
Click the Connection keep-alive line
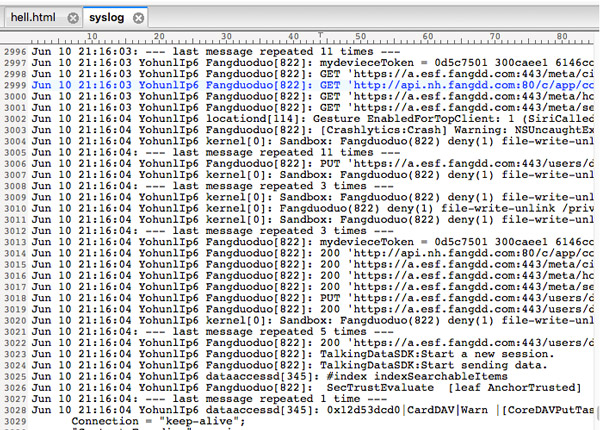point(158,421)
